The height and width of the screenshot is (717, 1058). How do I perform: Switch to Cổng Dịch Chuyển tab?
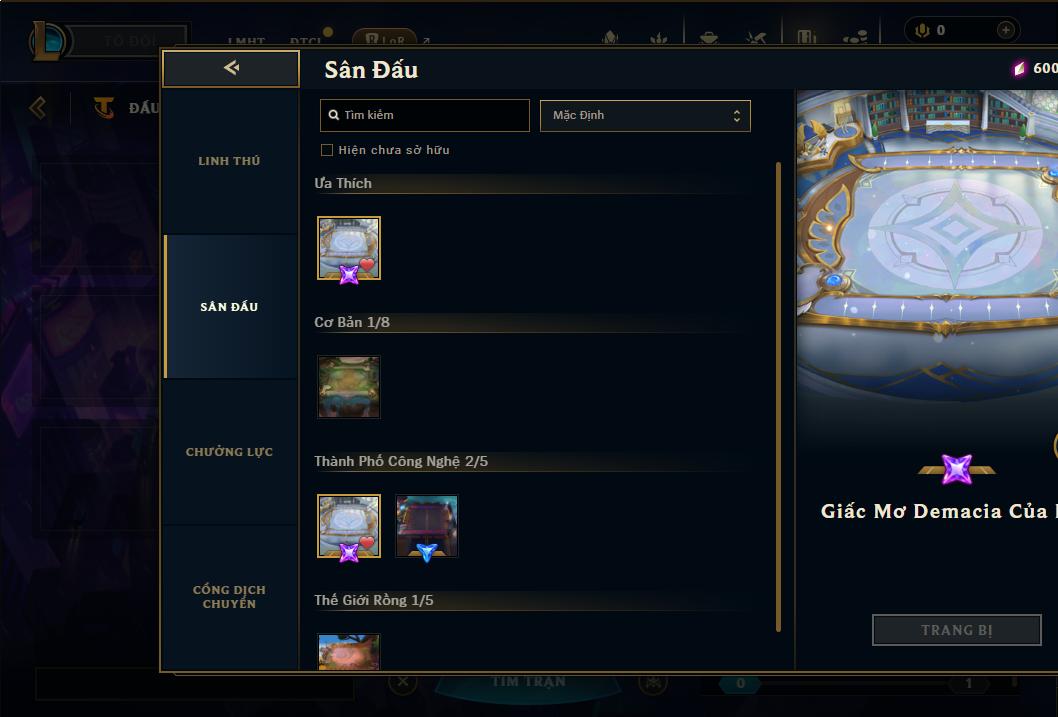tap(229, 597)
